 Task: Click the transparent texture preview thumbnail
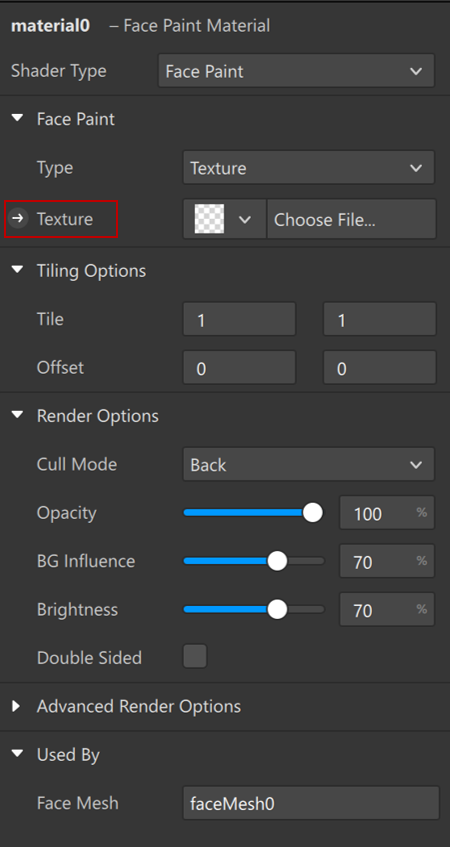coord(209,219)
